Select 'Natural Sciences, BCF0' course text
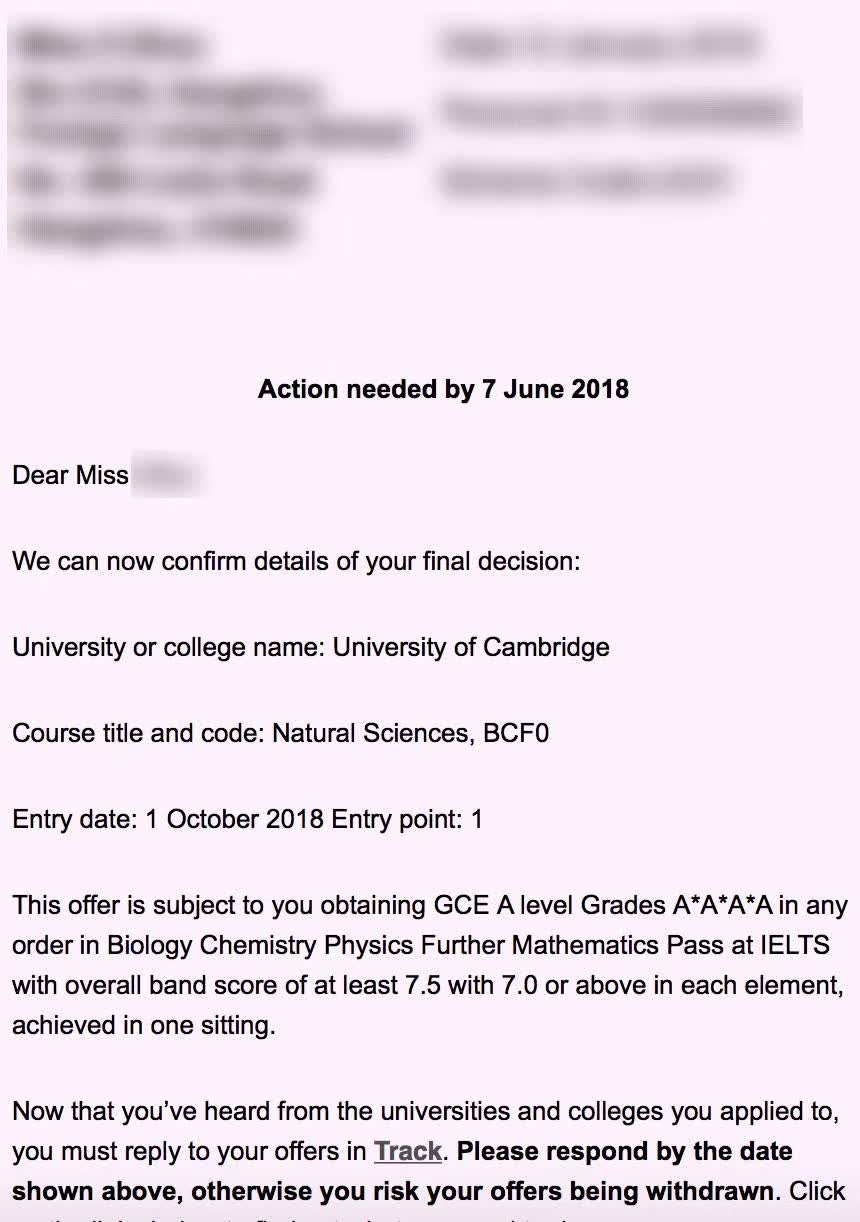The height and width of the screenshot is (1222, 860). coord(410,733)
